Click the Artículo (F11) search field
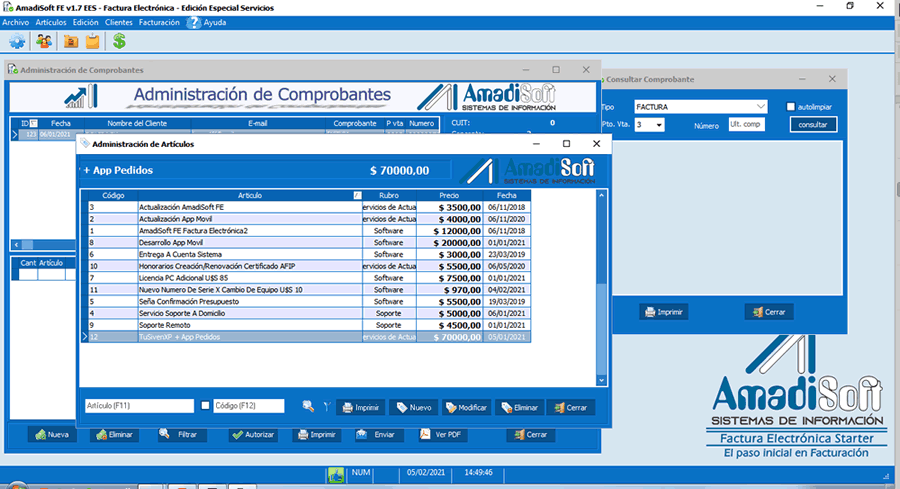 pos(139,406)
